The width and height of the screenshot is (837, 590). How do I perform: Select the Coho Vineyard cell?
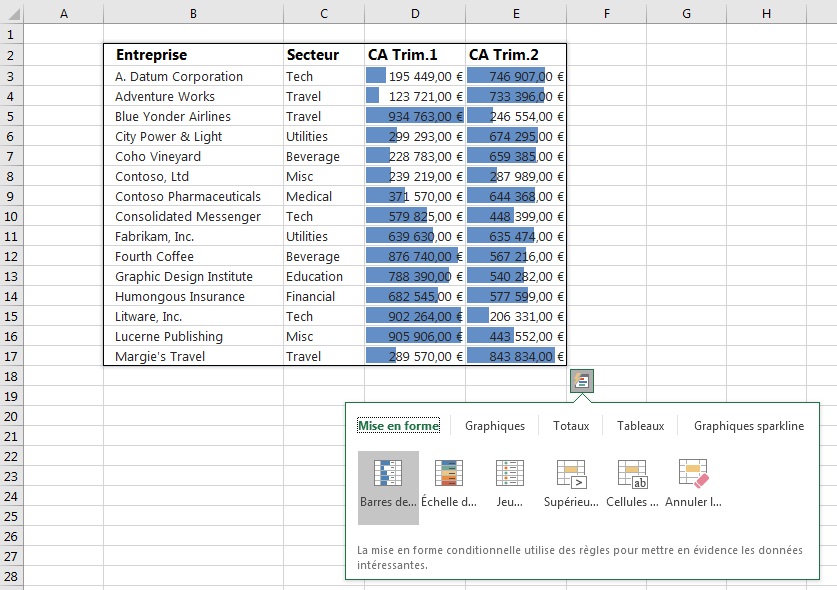193,156
